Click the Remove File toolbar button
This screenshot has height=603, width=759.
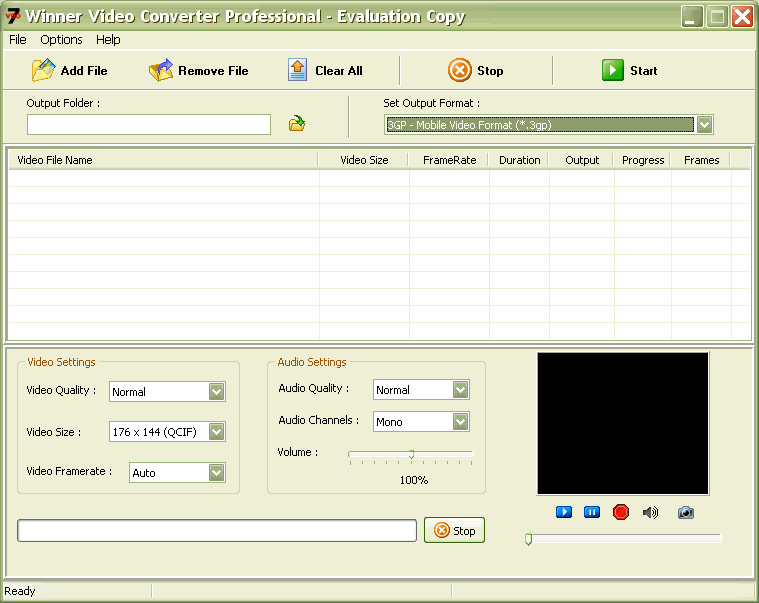point(198,71)
